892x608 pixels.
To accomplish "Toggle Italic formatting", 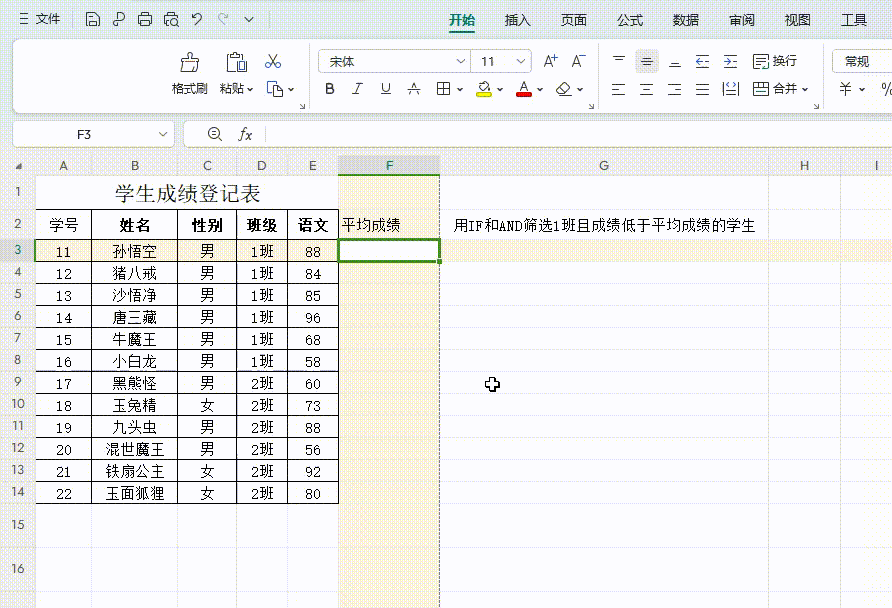I will coord(357,89).
